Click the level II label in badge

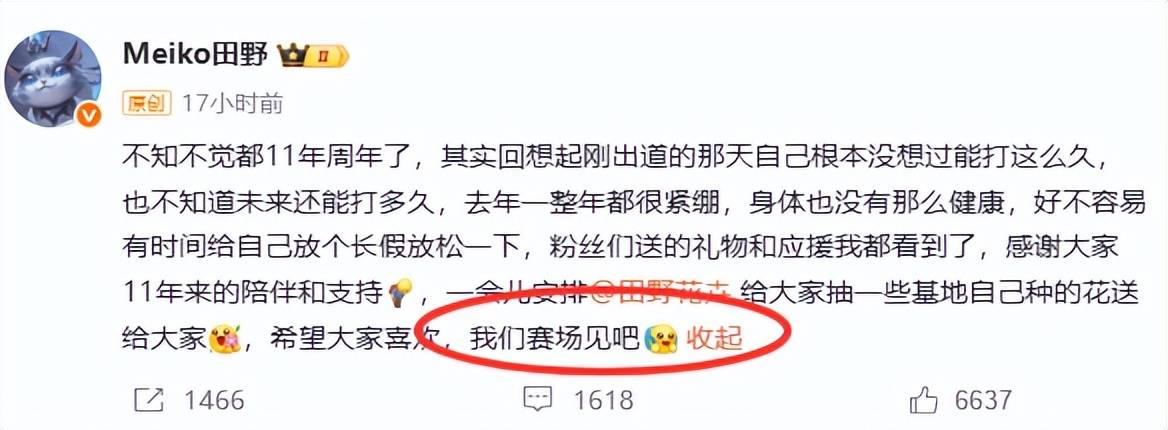[326, 55]
